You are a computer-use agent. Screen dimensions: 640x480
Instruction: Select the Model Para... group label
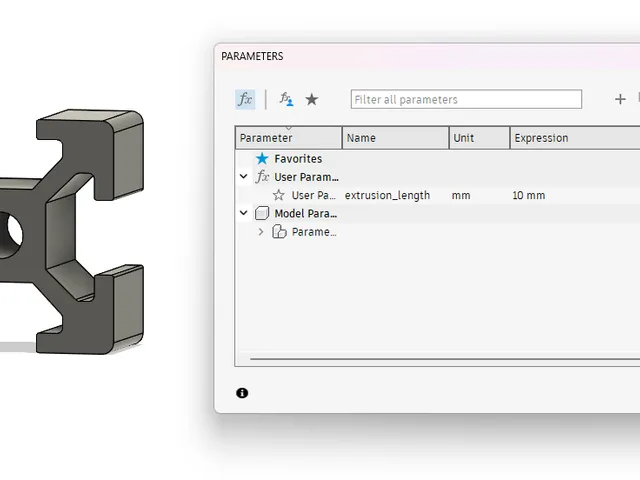click(306, 213)
